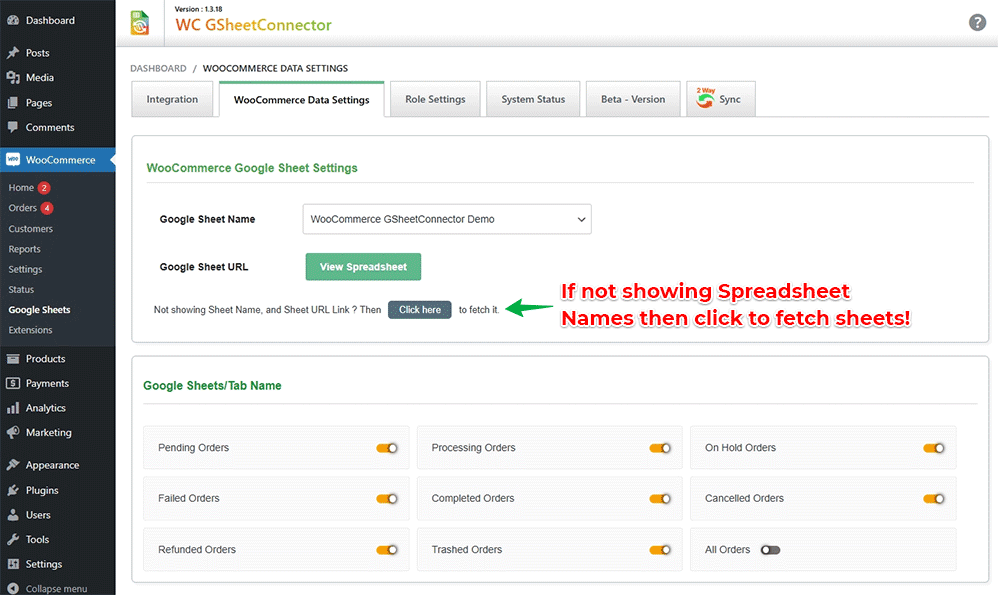Click the Pages icon in the sidebar
The width and height of the screenshot is (1000, 595).
click(13, 103)
